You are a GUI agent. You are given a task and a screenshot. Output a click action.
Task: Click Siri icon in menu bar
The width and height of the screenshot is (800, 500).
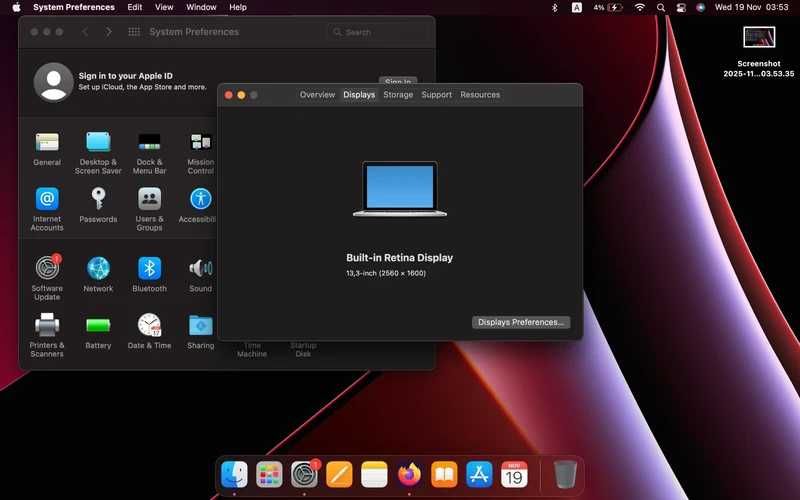pos(701,7)
